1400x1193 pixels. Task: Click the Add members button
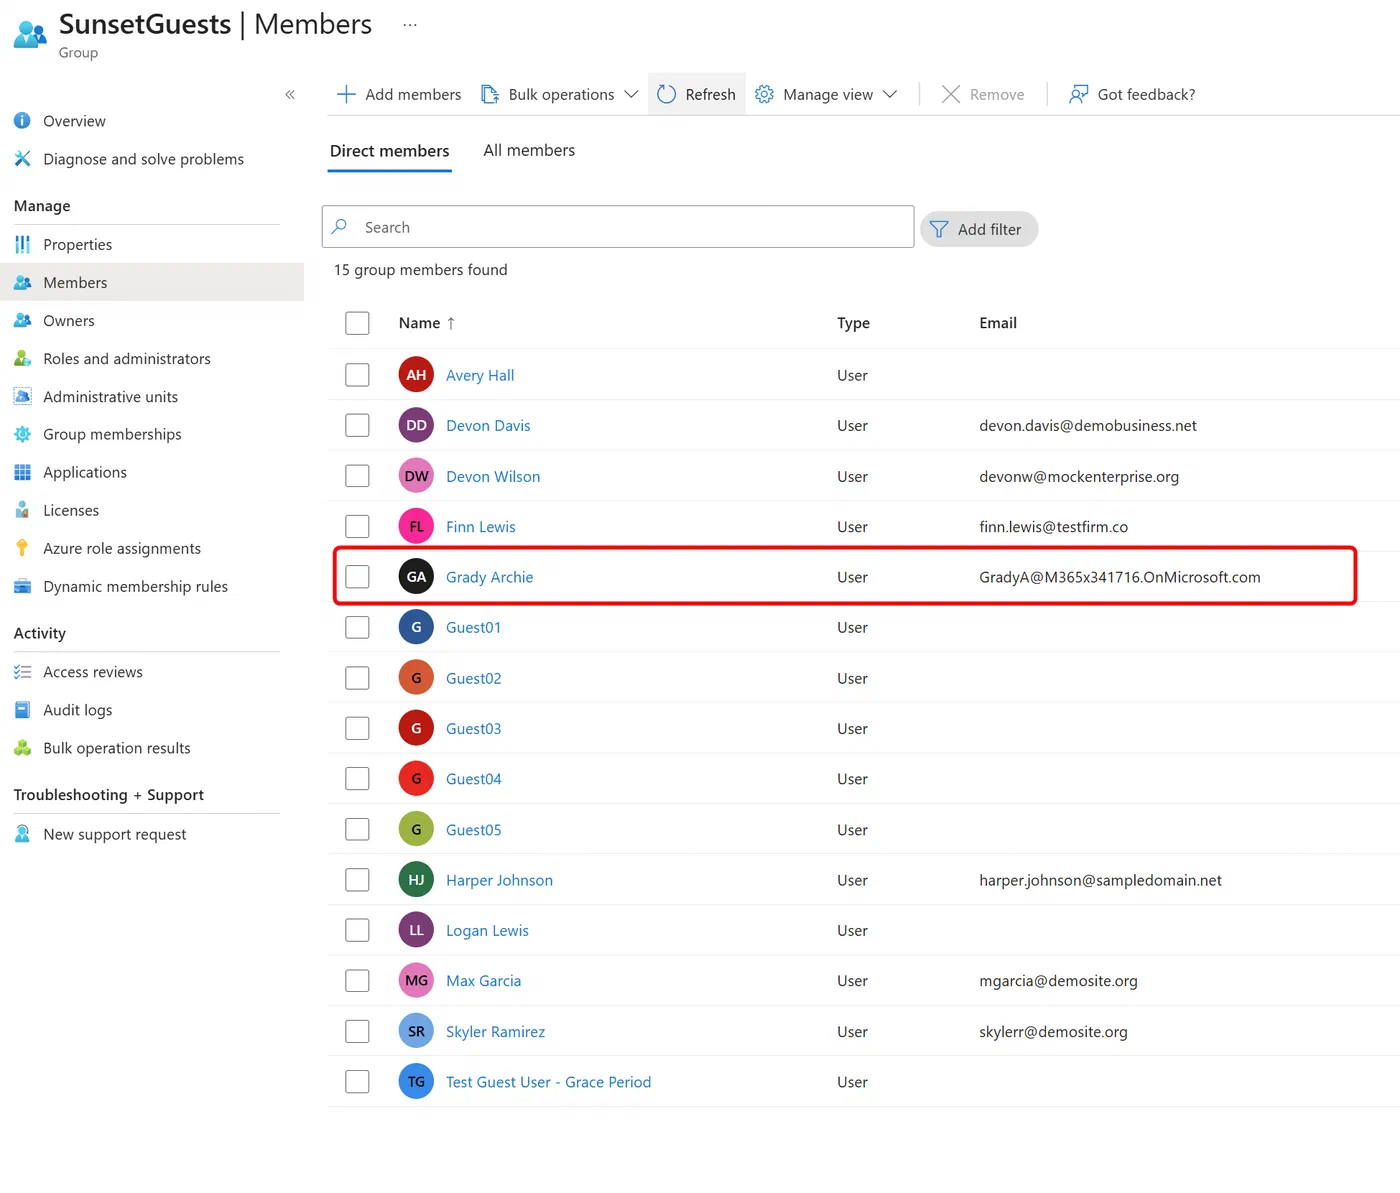[x=399, y=94]
